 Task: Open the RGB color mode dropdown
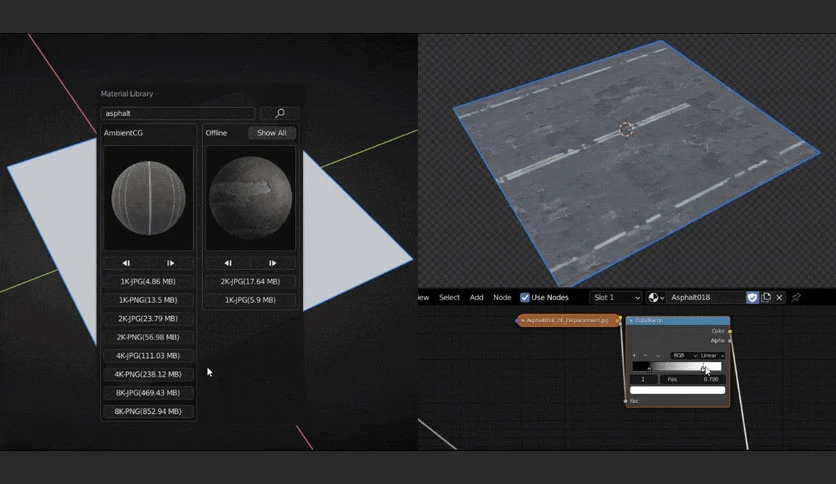tap(684, 356)
